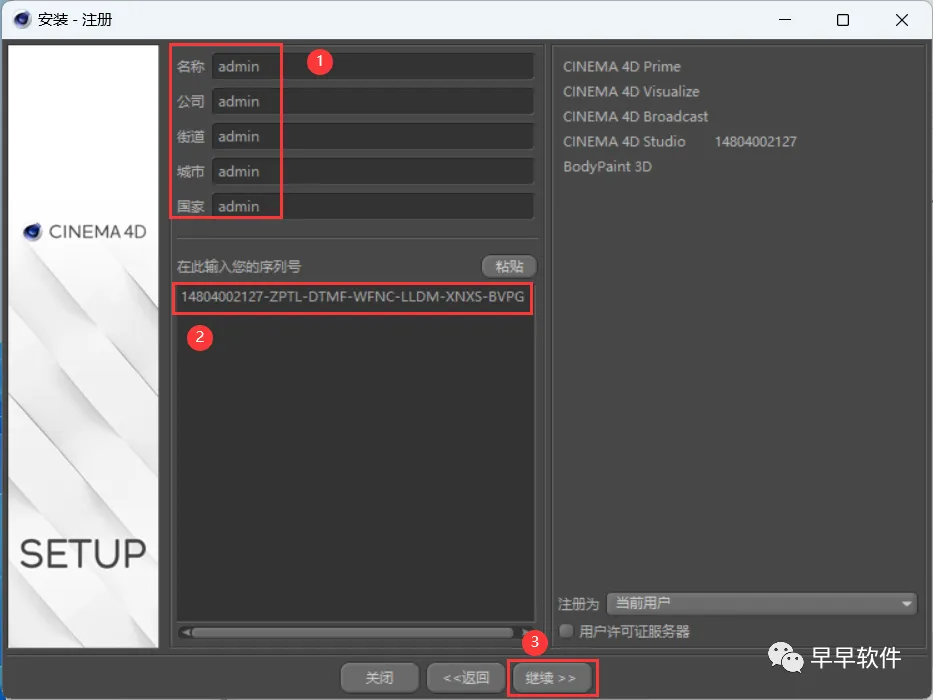Select CINEMA 4D Broadcast entry
This screenshot has width=933, height=700.
tap(635, 117)
